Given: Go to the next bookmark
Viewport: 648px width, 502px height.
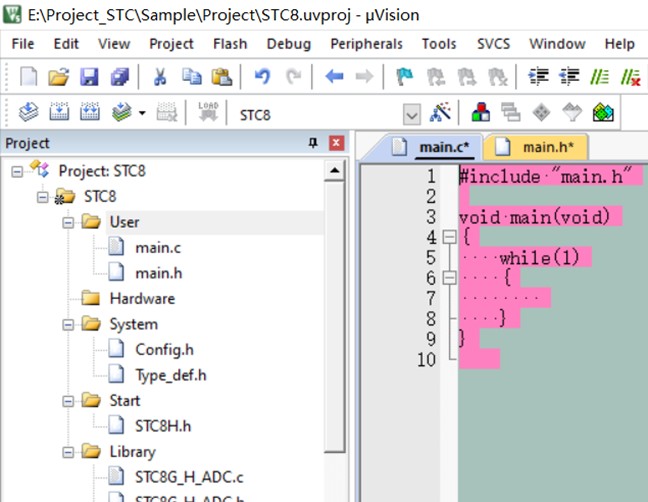Looking at the screenshot, I should (467, 76).
